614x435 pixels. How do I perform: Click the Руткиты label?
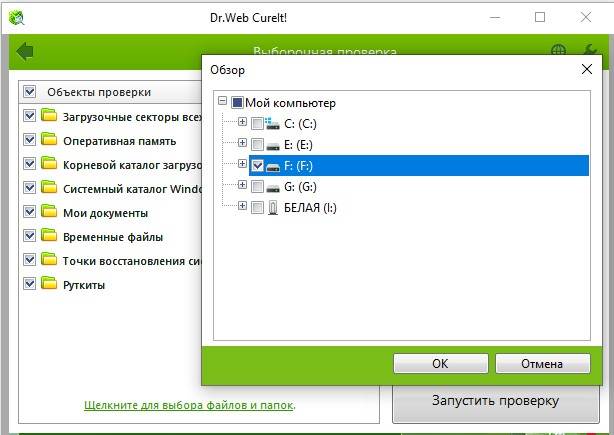pos(84,285)
